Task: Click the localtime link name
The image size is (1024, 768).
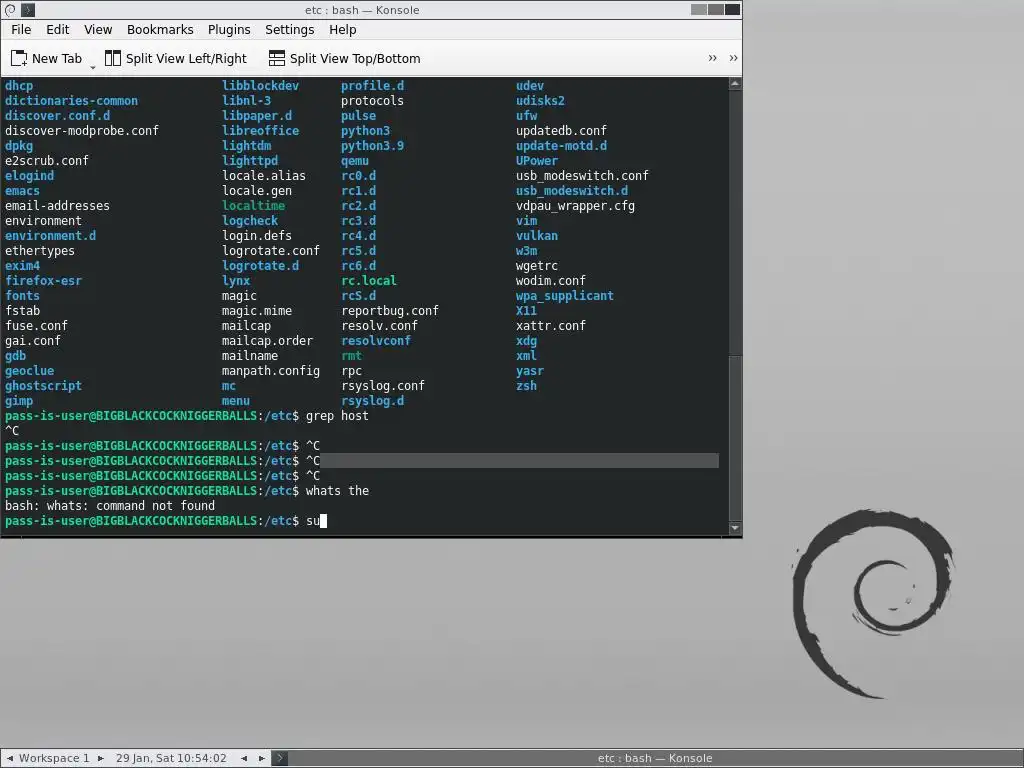Action: coord(253,206)
